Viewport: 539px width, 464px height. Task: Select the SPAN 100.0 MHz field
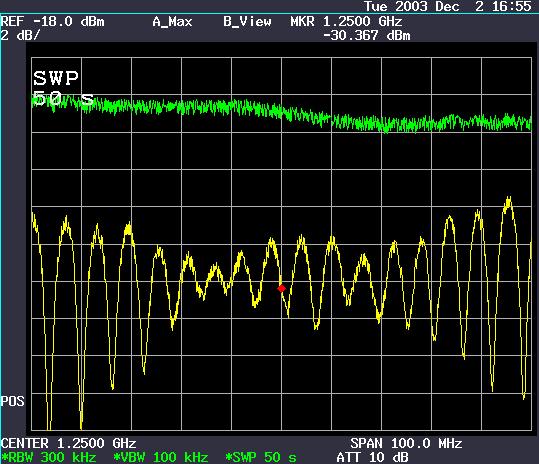coord(406,443)
